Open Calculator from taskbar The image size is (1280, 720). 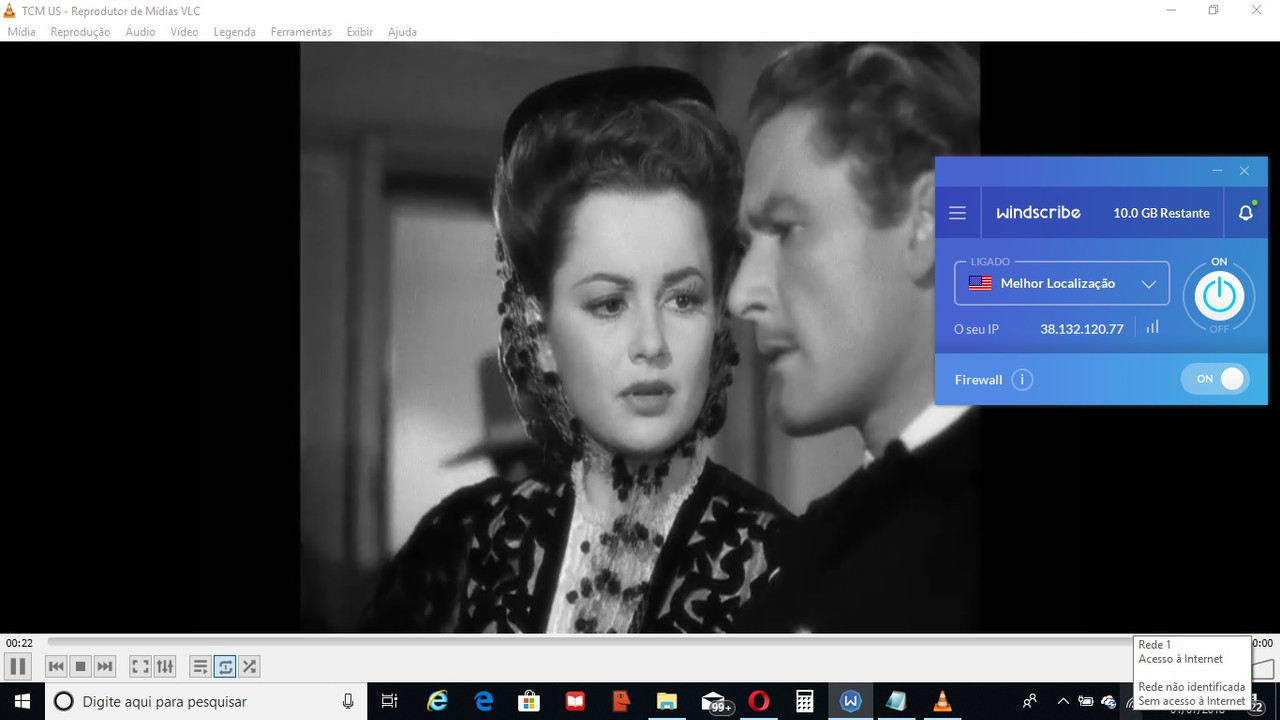coord(805,701)
